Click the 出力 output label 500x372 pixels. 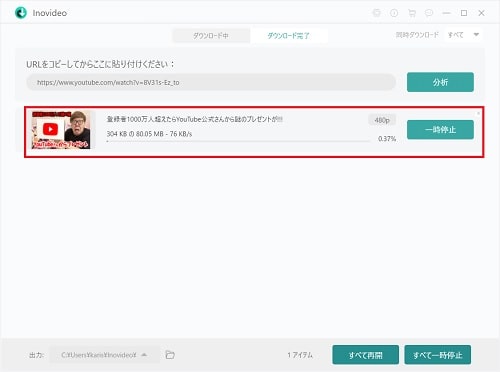[x=36, y=355]
